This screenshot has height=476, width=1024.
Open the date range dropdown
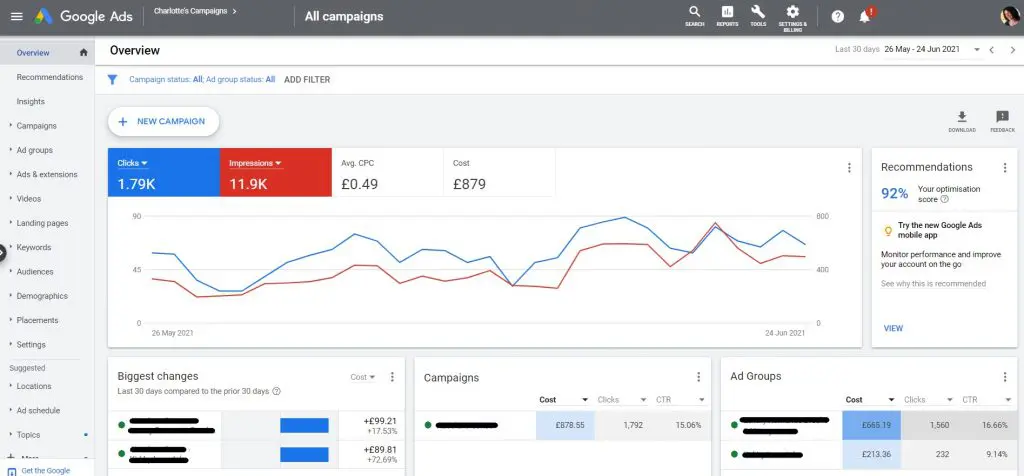[x=930, y=50]
